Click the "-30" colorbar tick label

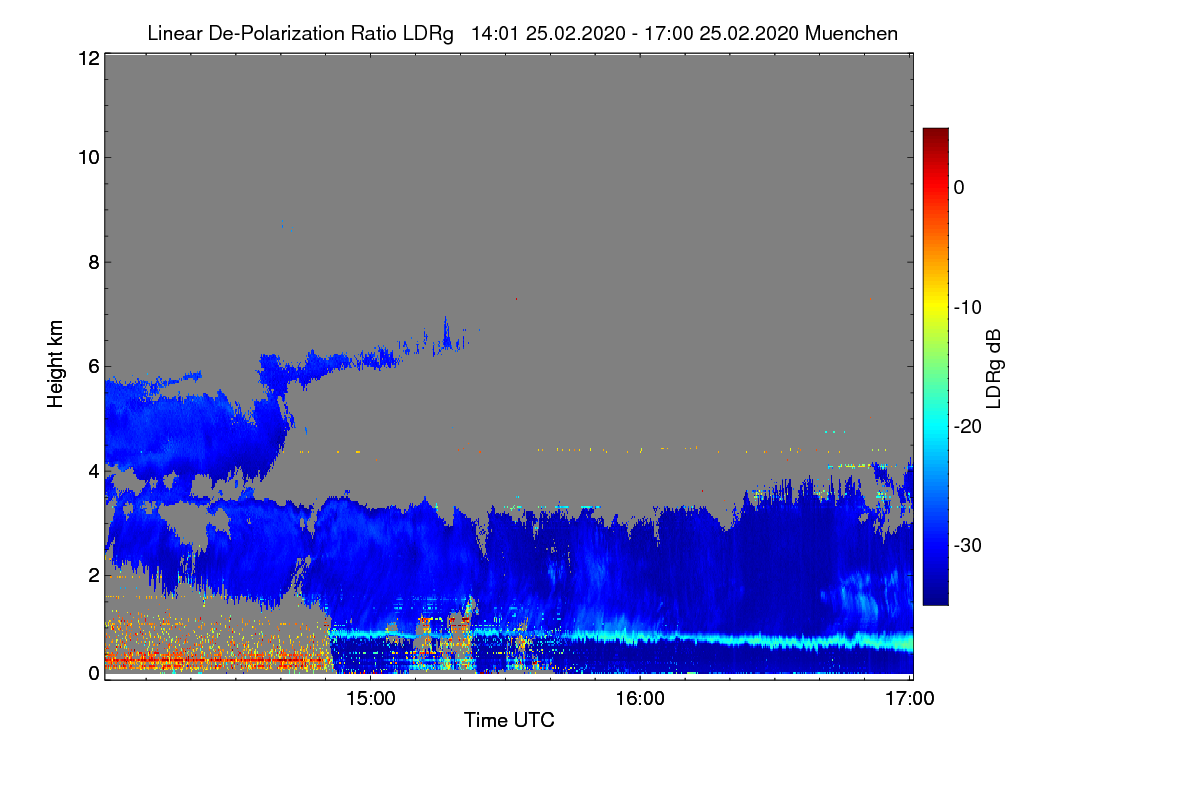[967, 546]
